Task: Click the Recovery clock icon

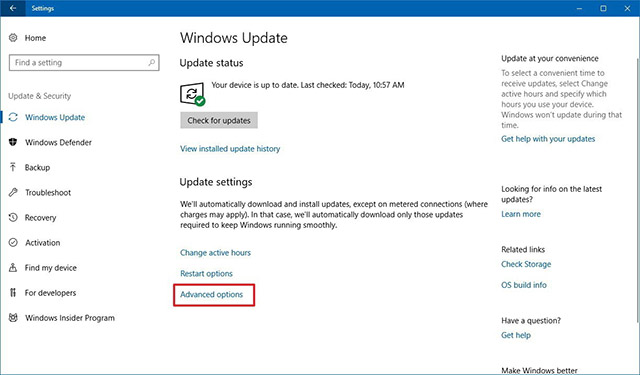Action: 13,217
